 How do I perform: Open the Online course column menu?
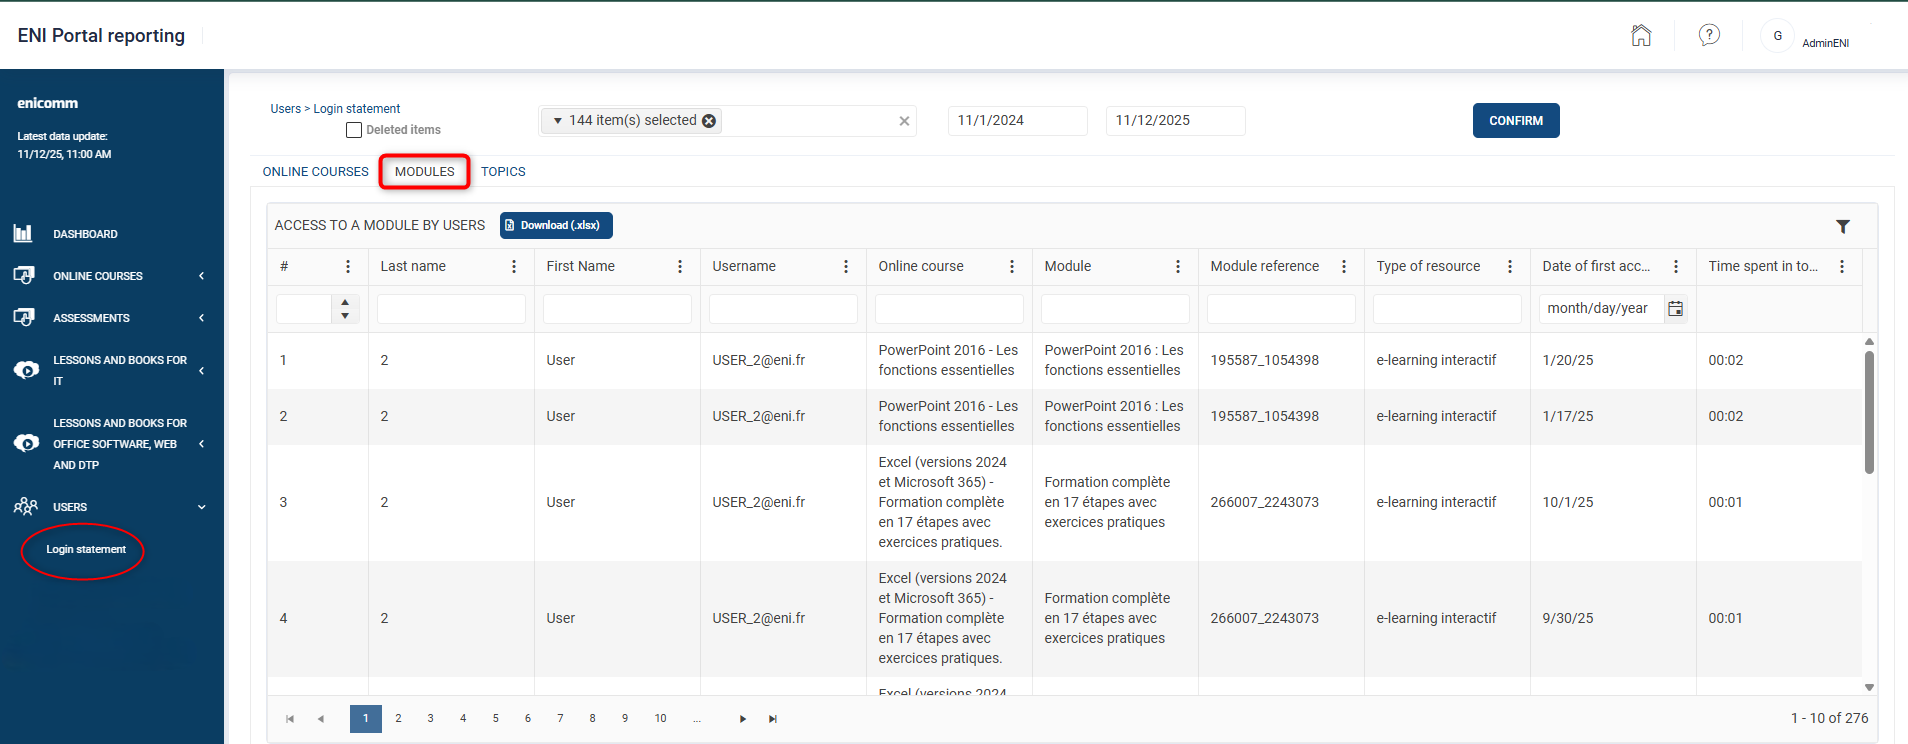point(1012,267)
